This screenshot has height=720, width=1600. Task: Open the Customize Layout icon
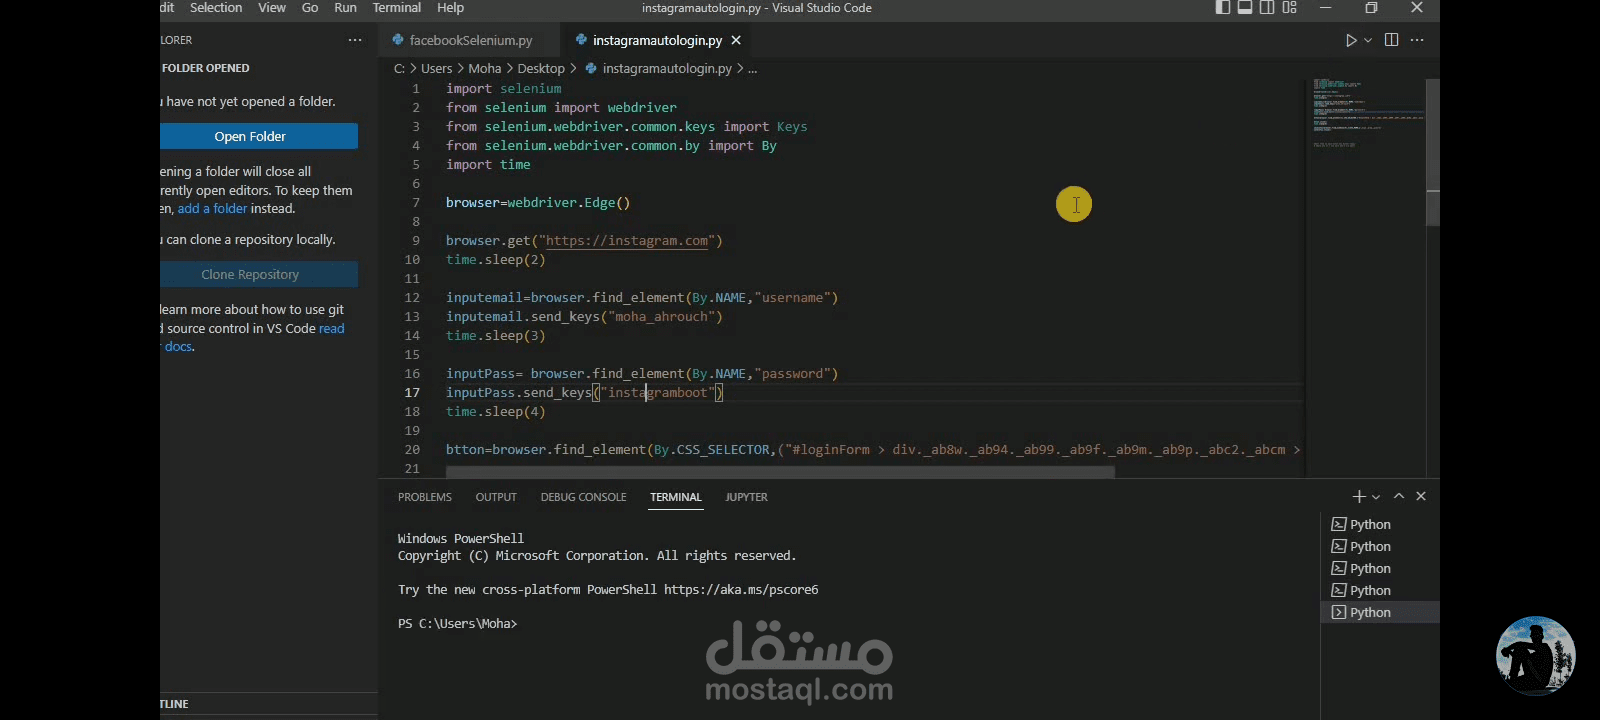[1290, 8]
